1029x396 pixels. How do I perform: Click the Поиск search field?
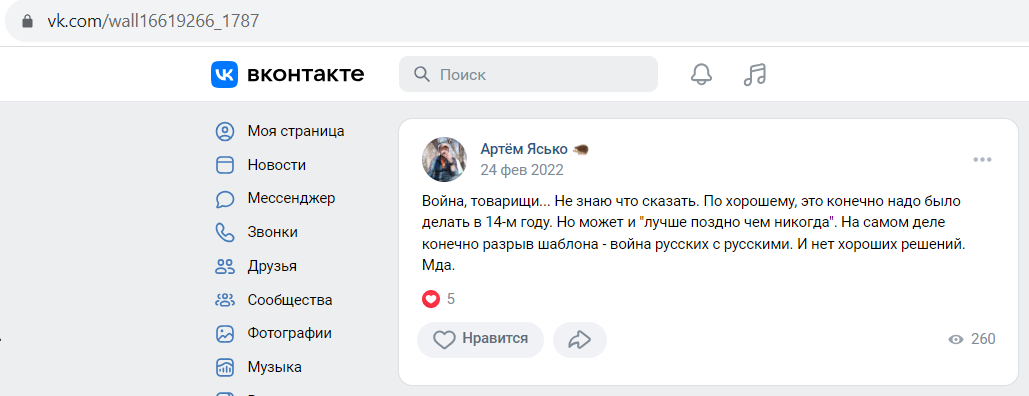[528, 74]
